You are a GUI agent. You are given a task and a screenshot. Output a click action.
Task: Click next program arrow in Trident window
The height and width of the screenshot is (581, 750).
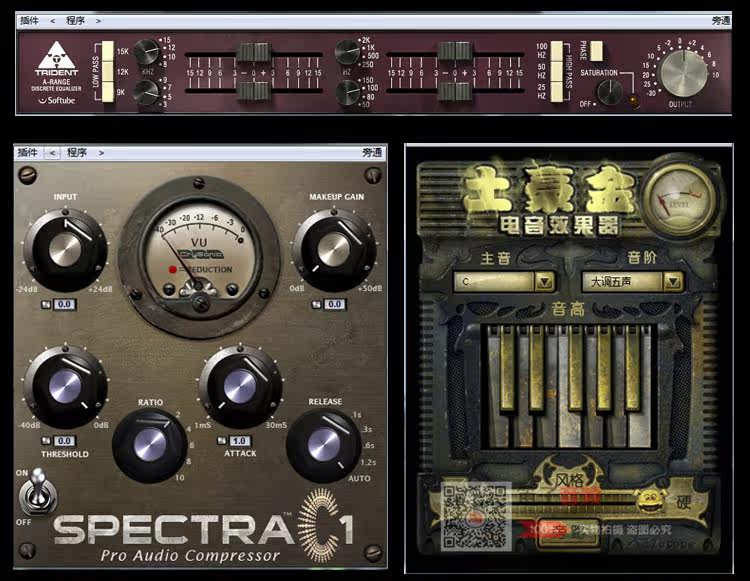point(98,21)
